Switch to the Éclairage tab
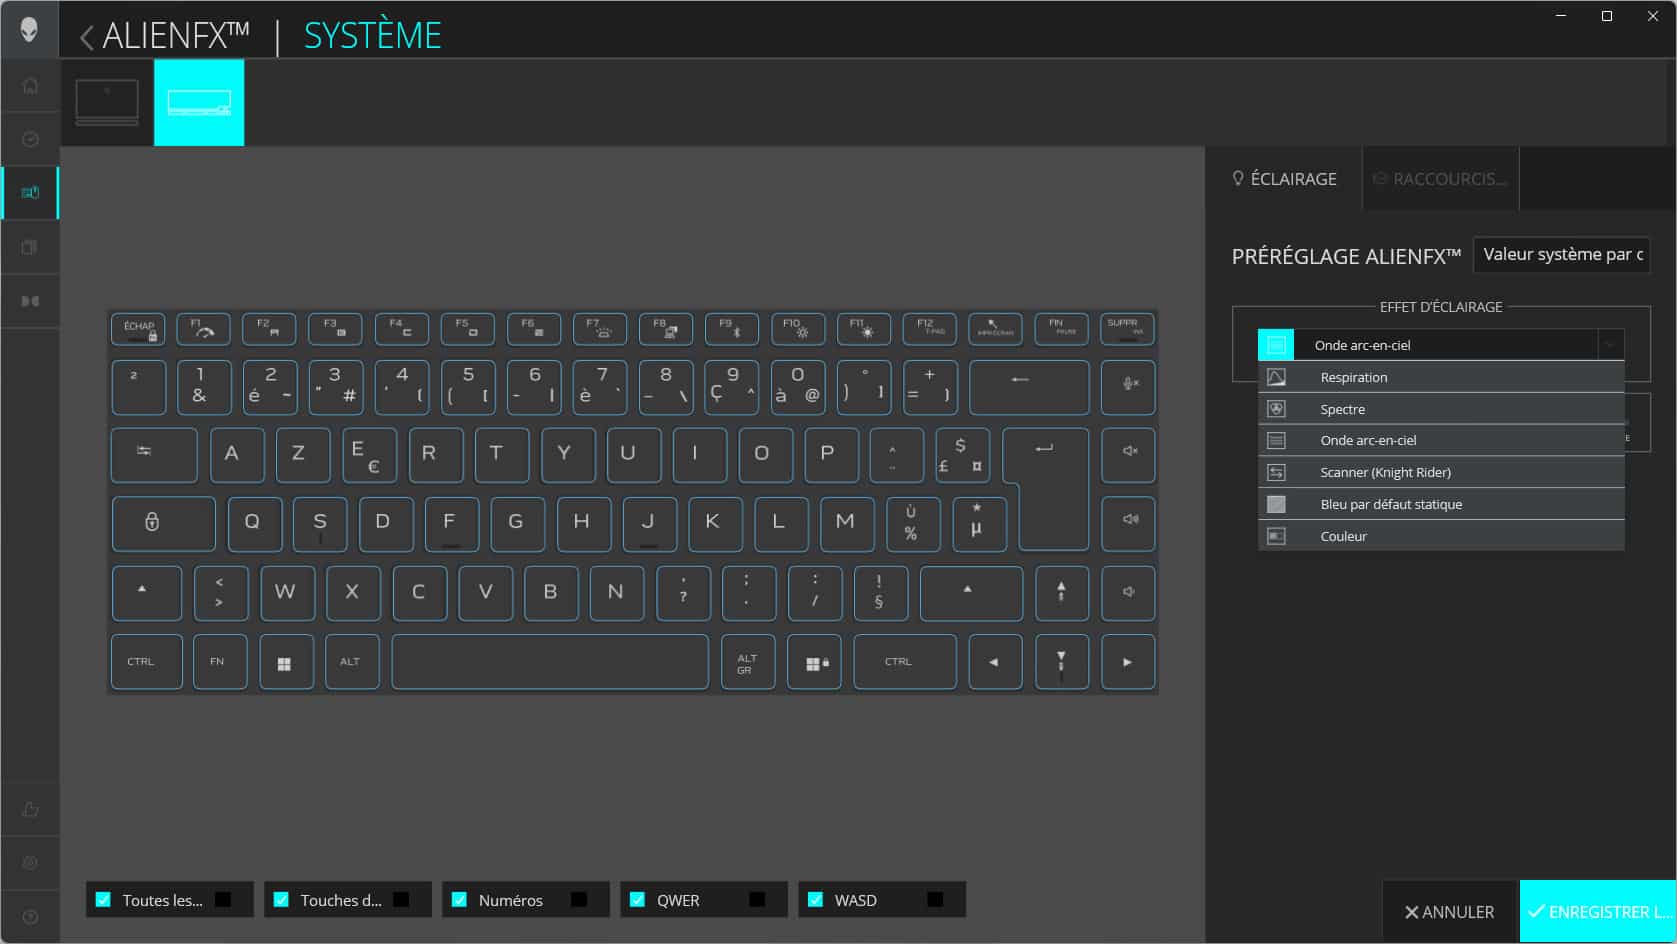This screenshot has width=1677, height=944. [1284, 179]
